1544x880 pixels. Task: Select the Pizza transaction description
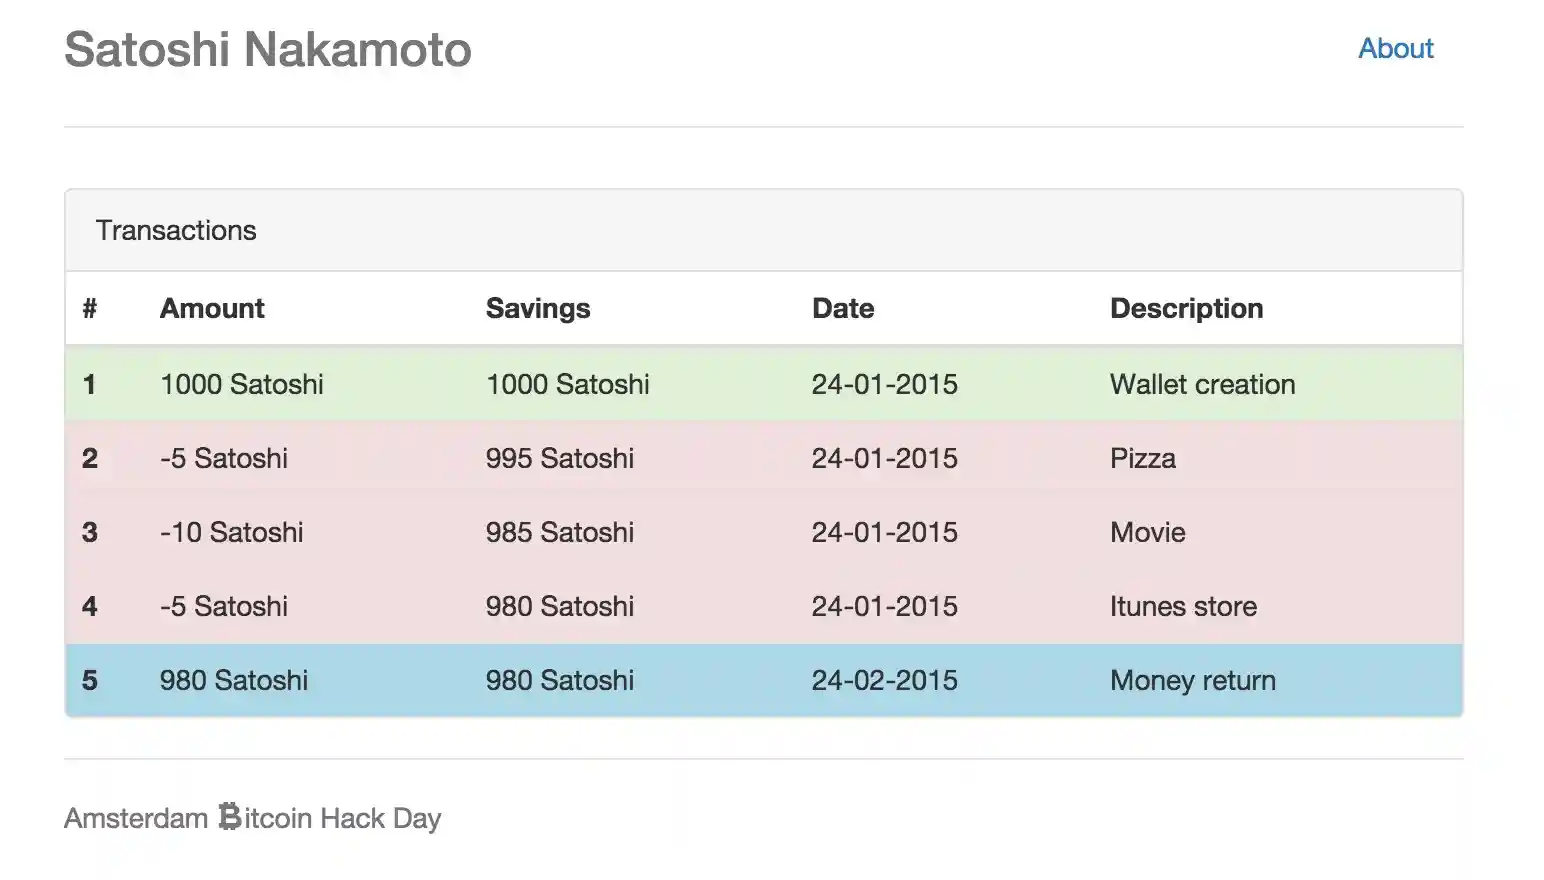coord(1142,458)
